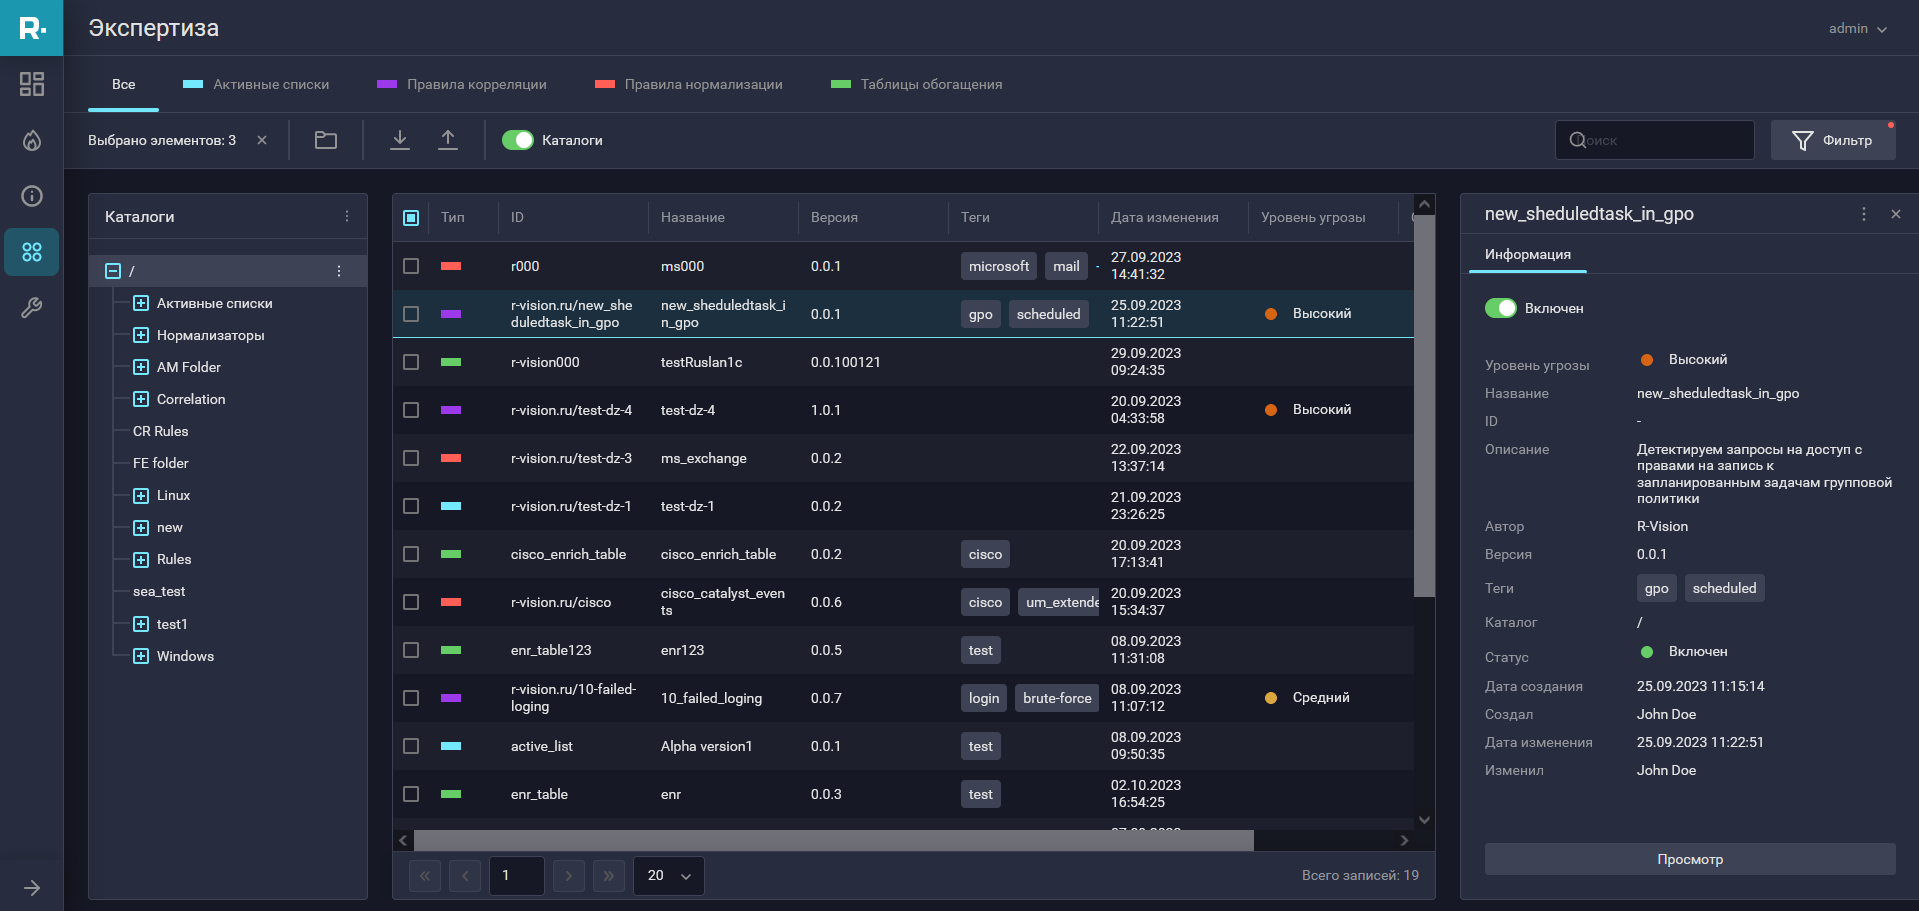
Task: Switch to the Все tab
Action: [124, 84]
